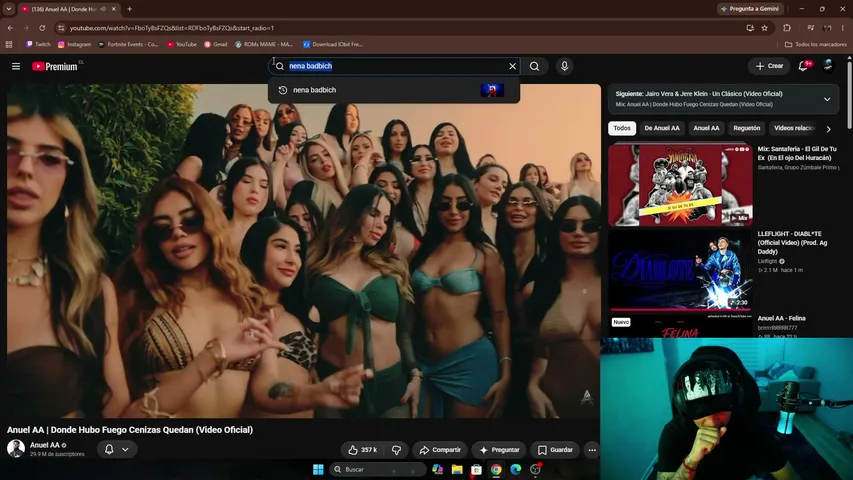Click inside the YouTube search field
The width and height of the screenshot is (853, 480).
click(395, 66)
